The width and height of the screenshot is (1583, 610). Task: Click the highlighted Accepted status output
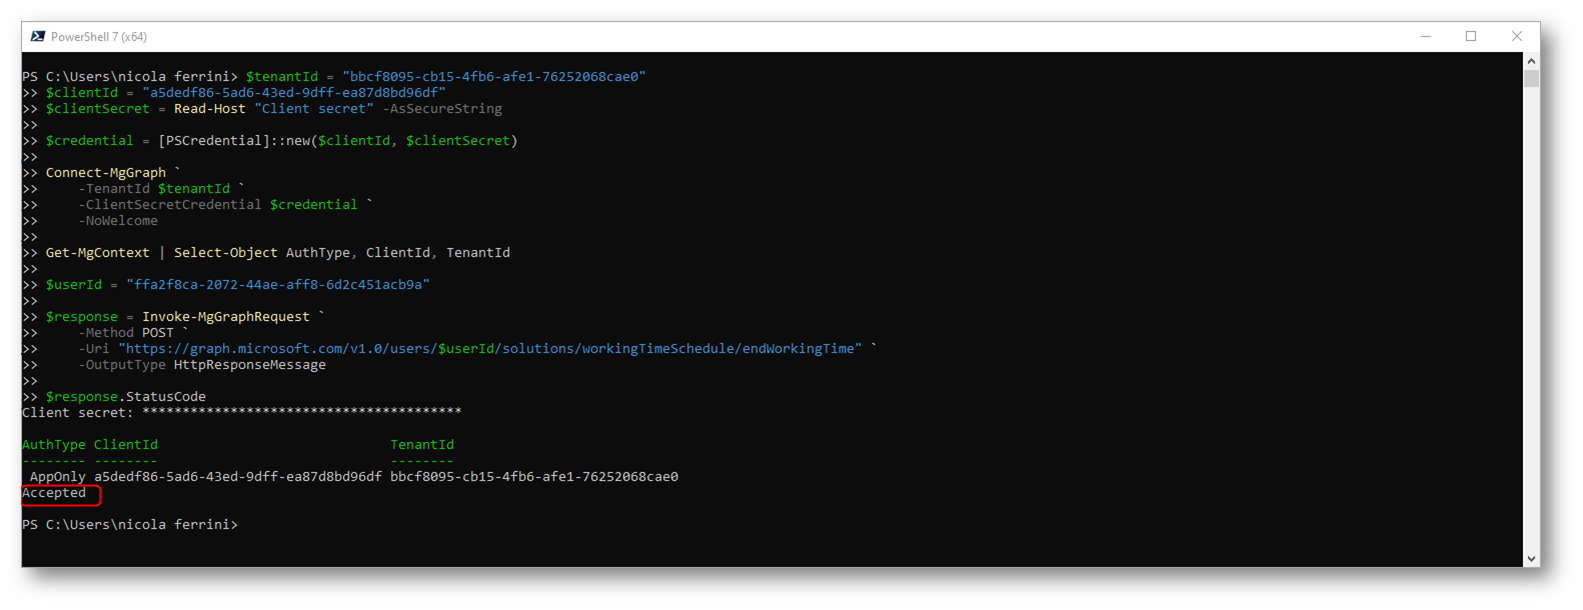point(55,493)
